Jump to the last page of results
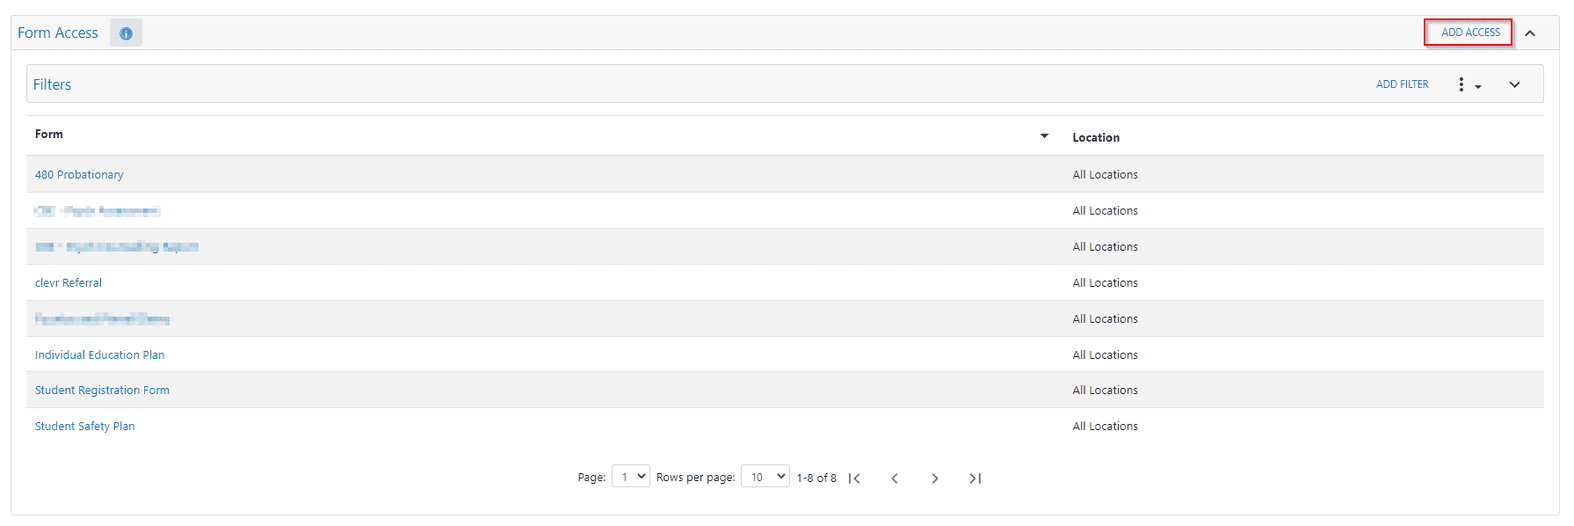 click(975, 478)
